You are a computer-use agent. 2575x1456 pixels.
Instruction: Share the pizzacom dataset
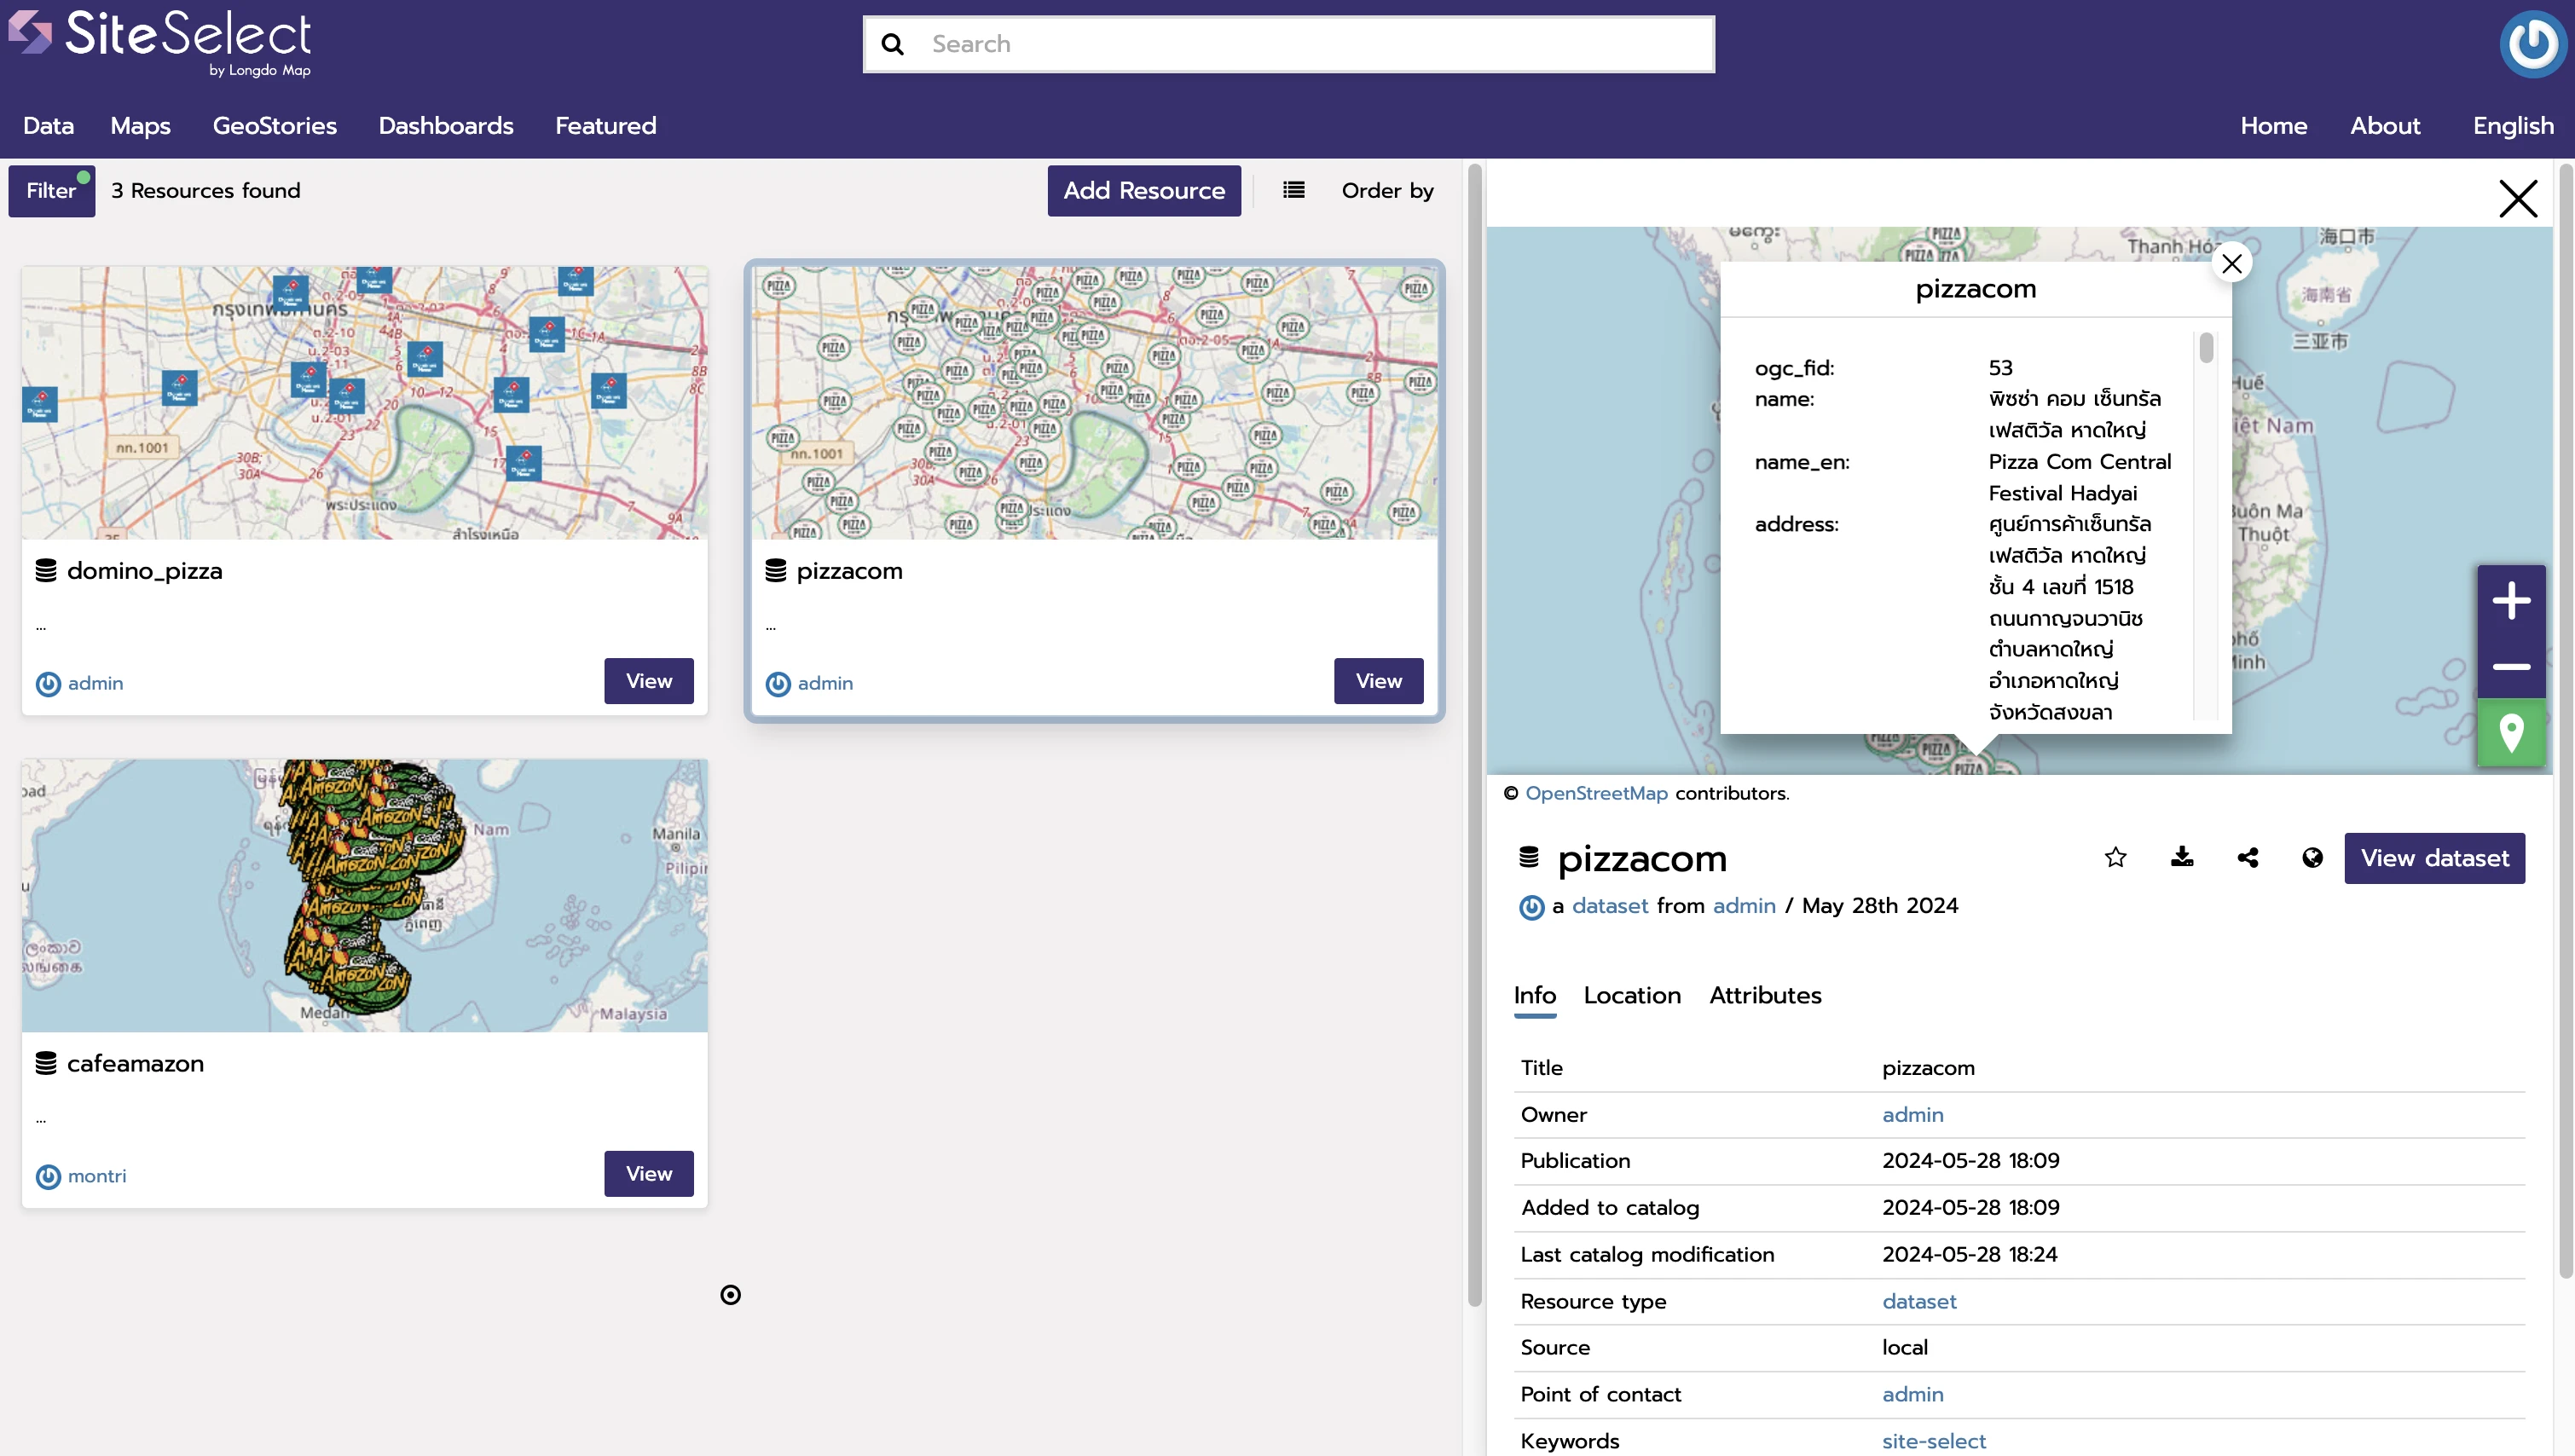[x=2247, y=857]
